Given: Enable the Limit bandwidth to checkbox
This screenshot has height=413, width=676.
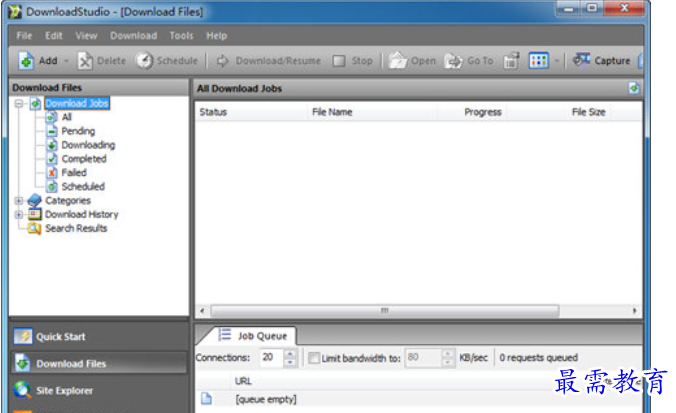Looking at the screenshot, I should click(x=314, y=358).
